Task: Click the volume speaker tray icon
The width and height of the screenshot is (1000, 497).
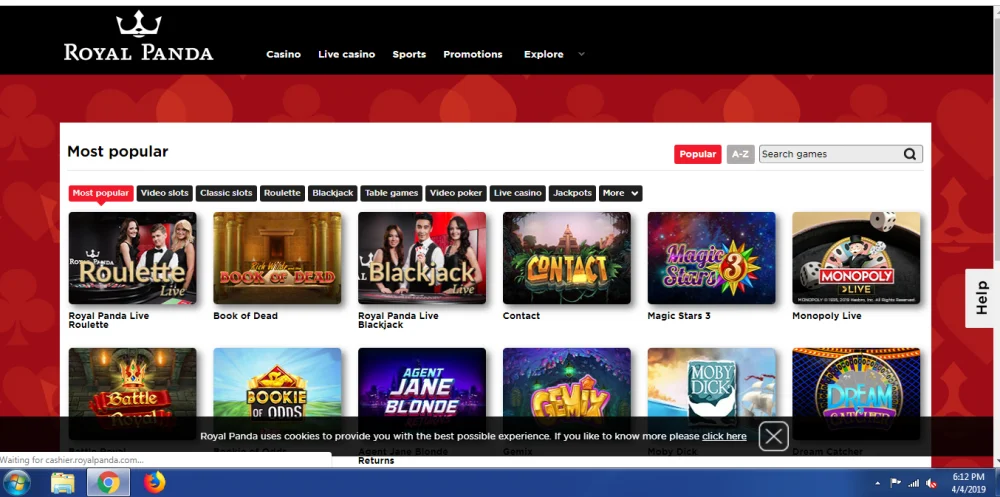Action: tap(931, 484)
